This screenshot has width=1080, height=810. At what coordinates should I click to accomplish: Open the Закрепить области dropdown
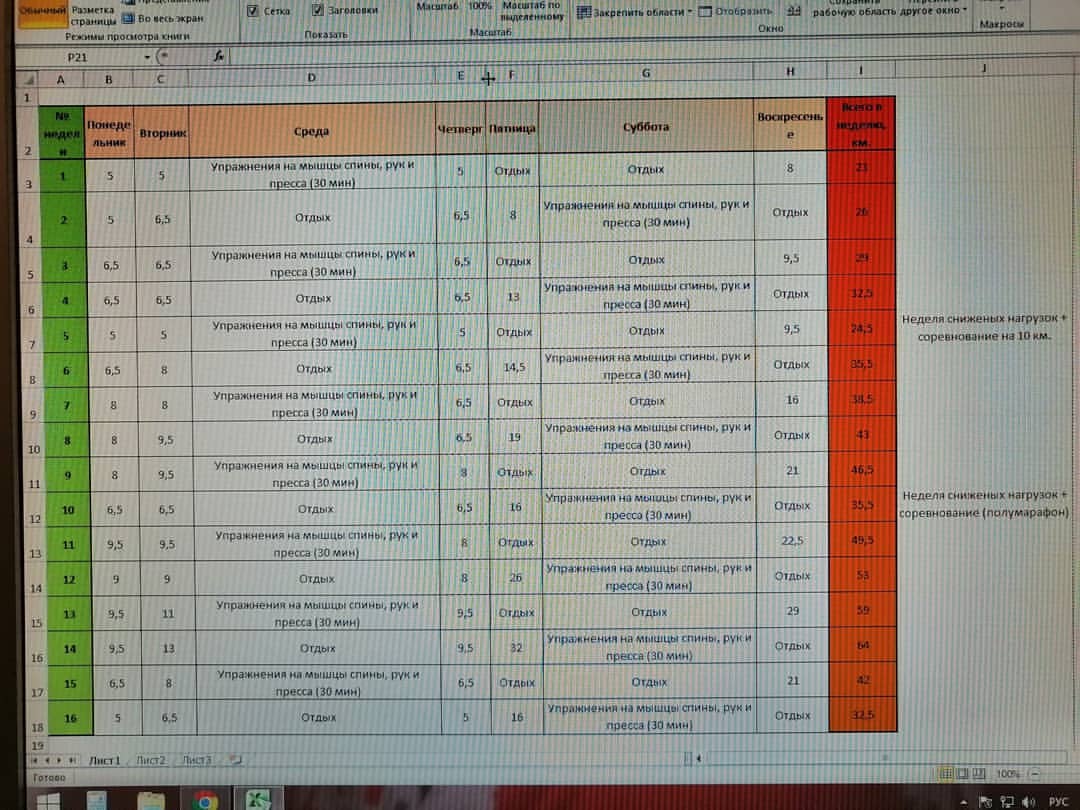[634, 12]
